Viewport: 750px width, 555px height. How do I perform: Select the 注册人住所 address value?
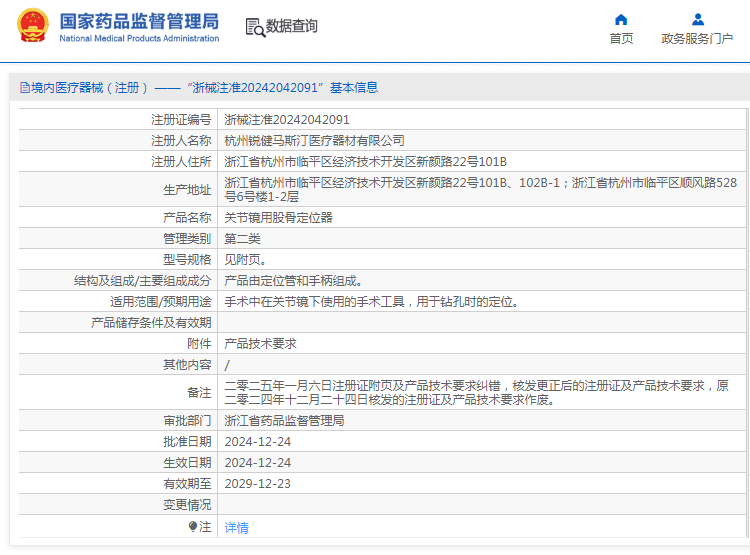pyautogui.click(x=365, y=162)
